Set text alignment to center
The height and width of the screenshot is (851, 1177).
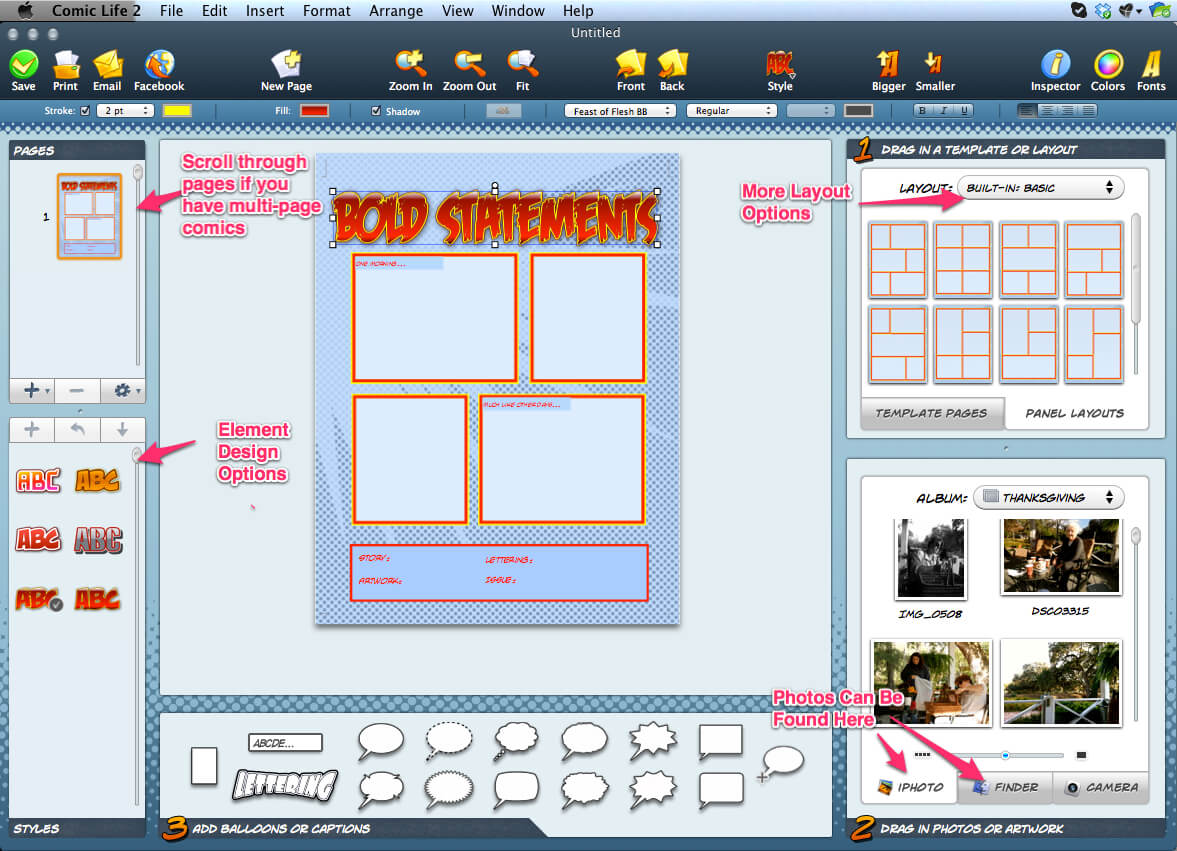coord(1046,110)
